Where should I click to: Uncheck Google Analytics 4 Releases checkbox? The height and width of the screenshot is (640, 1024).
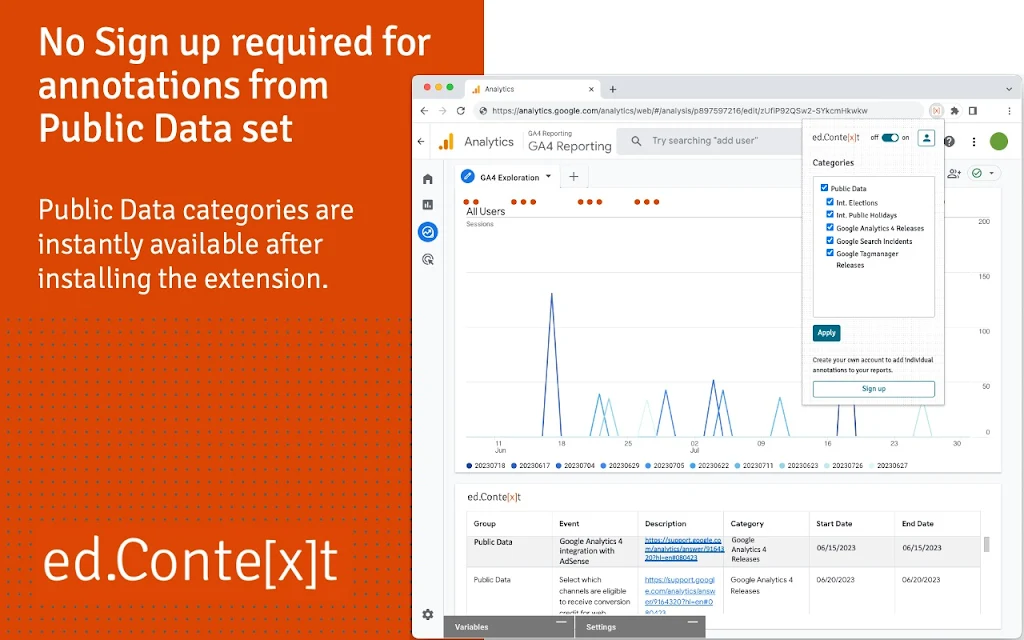830,227
